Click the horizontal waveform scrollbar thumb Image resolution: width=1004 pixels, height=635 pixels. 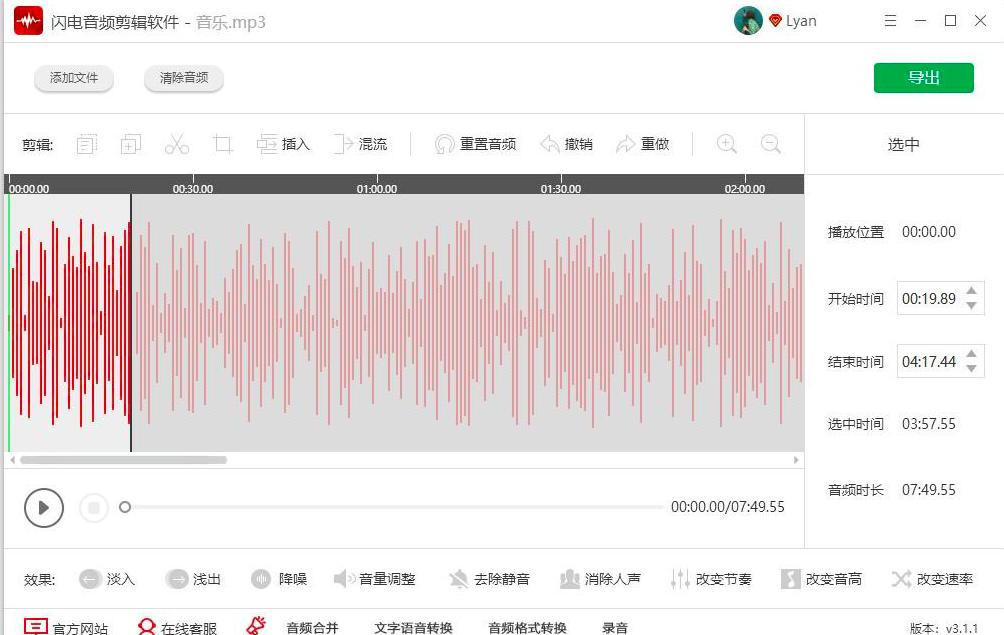coord(124,460)
